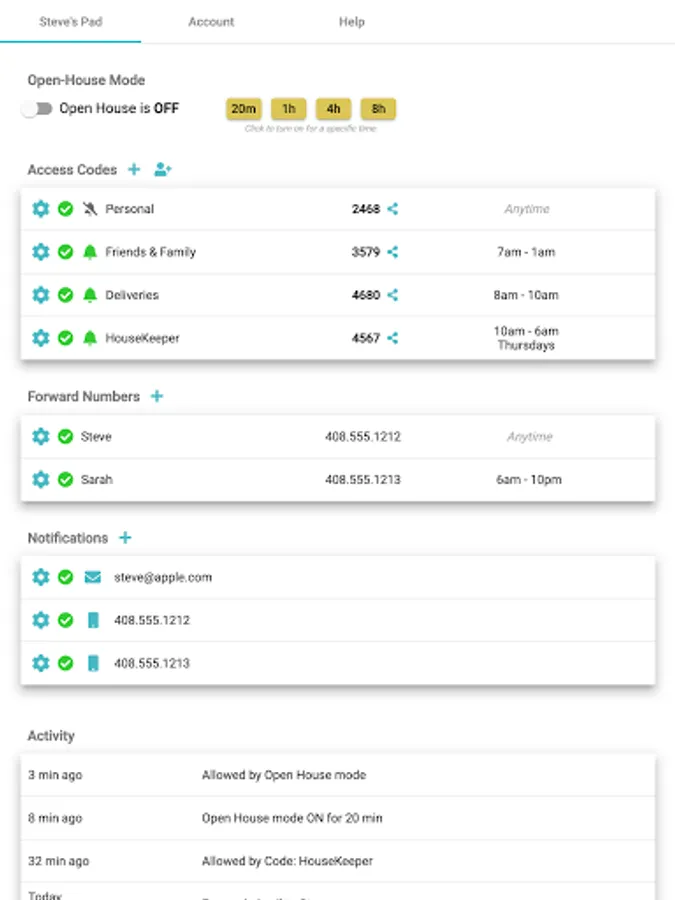Open settings gear for Personal code
Viewport: 675px width, 900px height.
point(40,209)
